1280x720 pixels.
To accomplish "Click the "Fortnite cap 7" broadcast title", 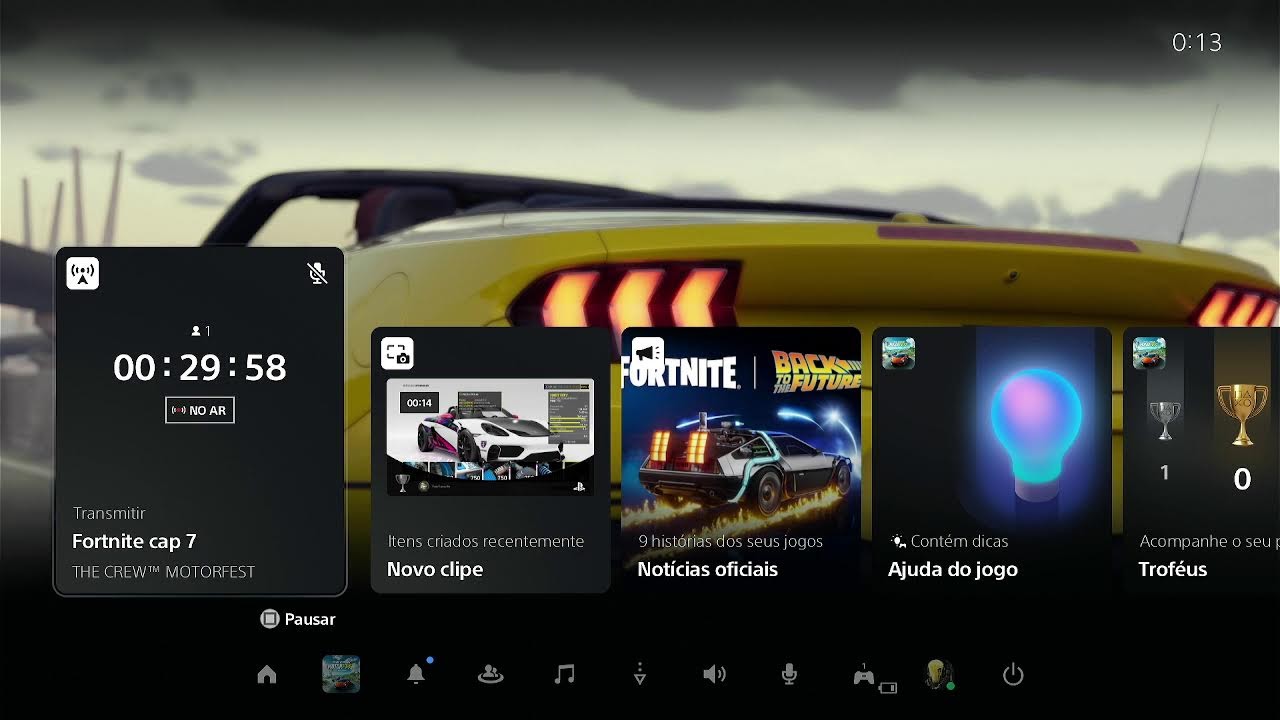I will (134, 542).
